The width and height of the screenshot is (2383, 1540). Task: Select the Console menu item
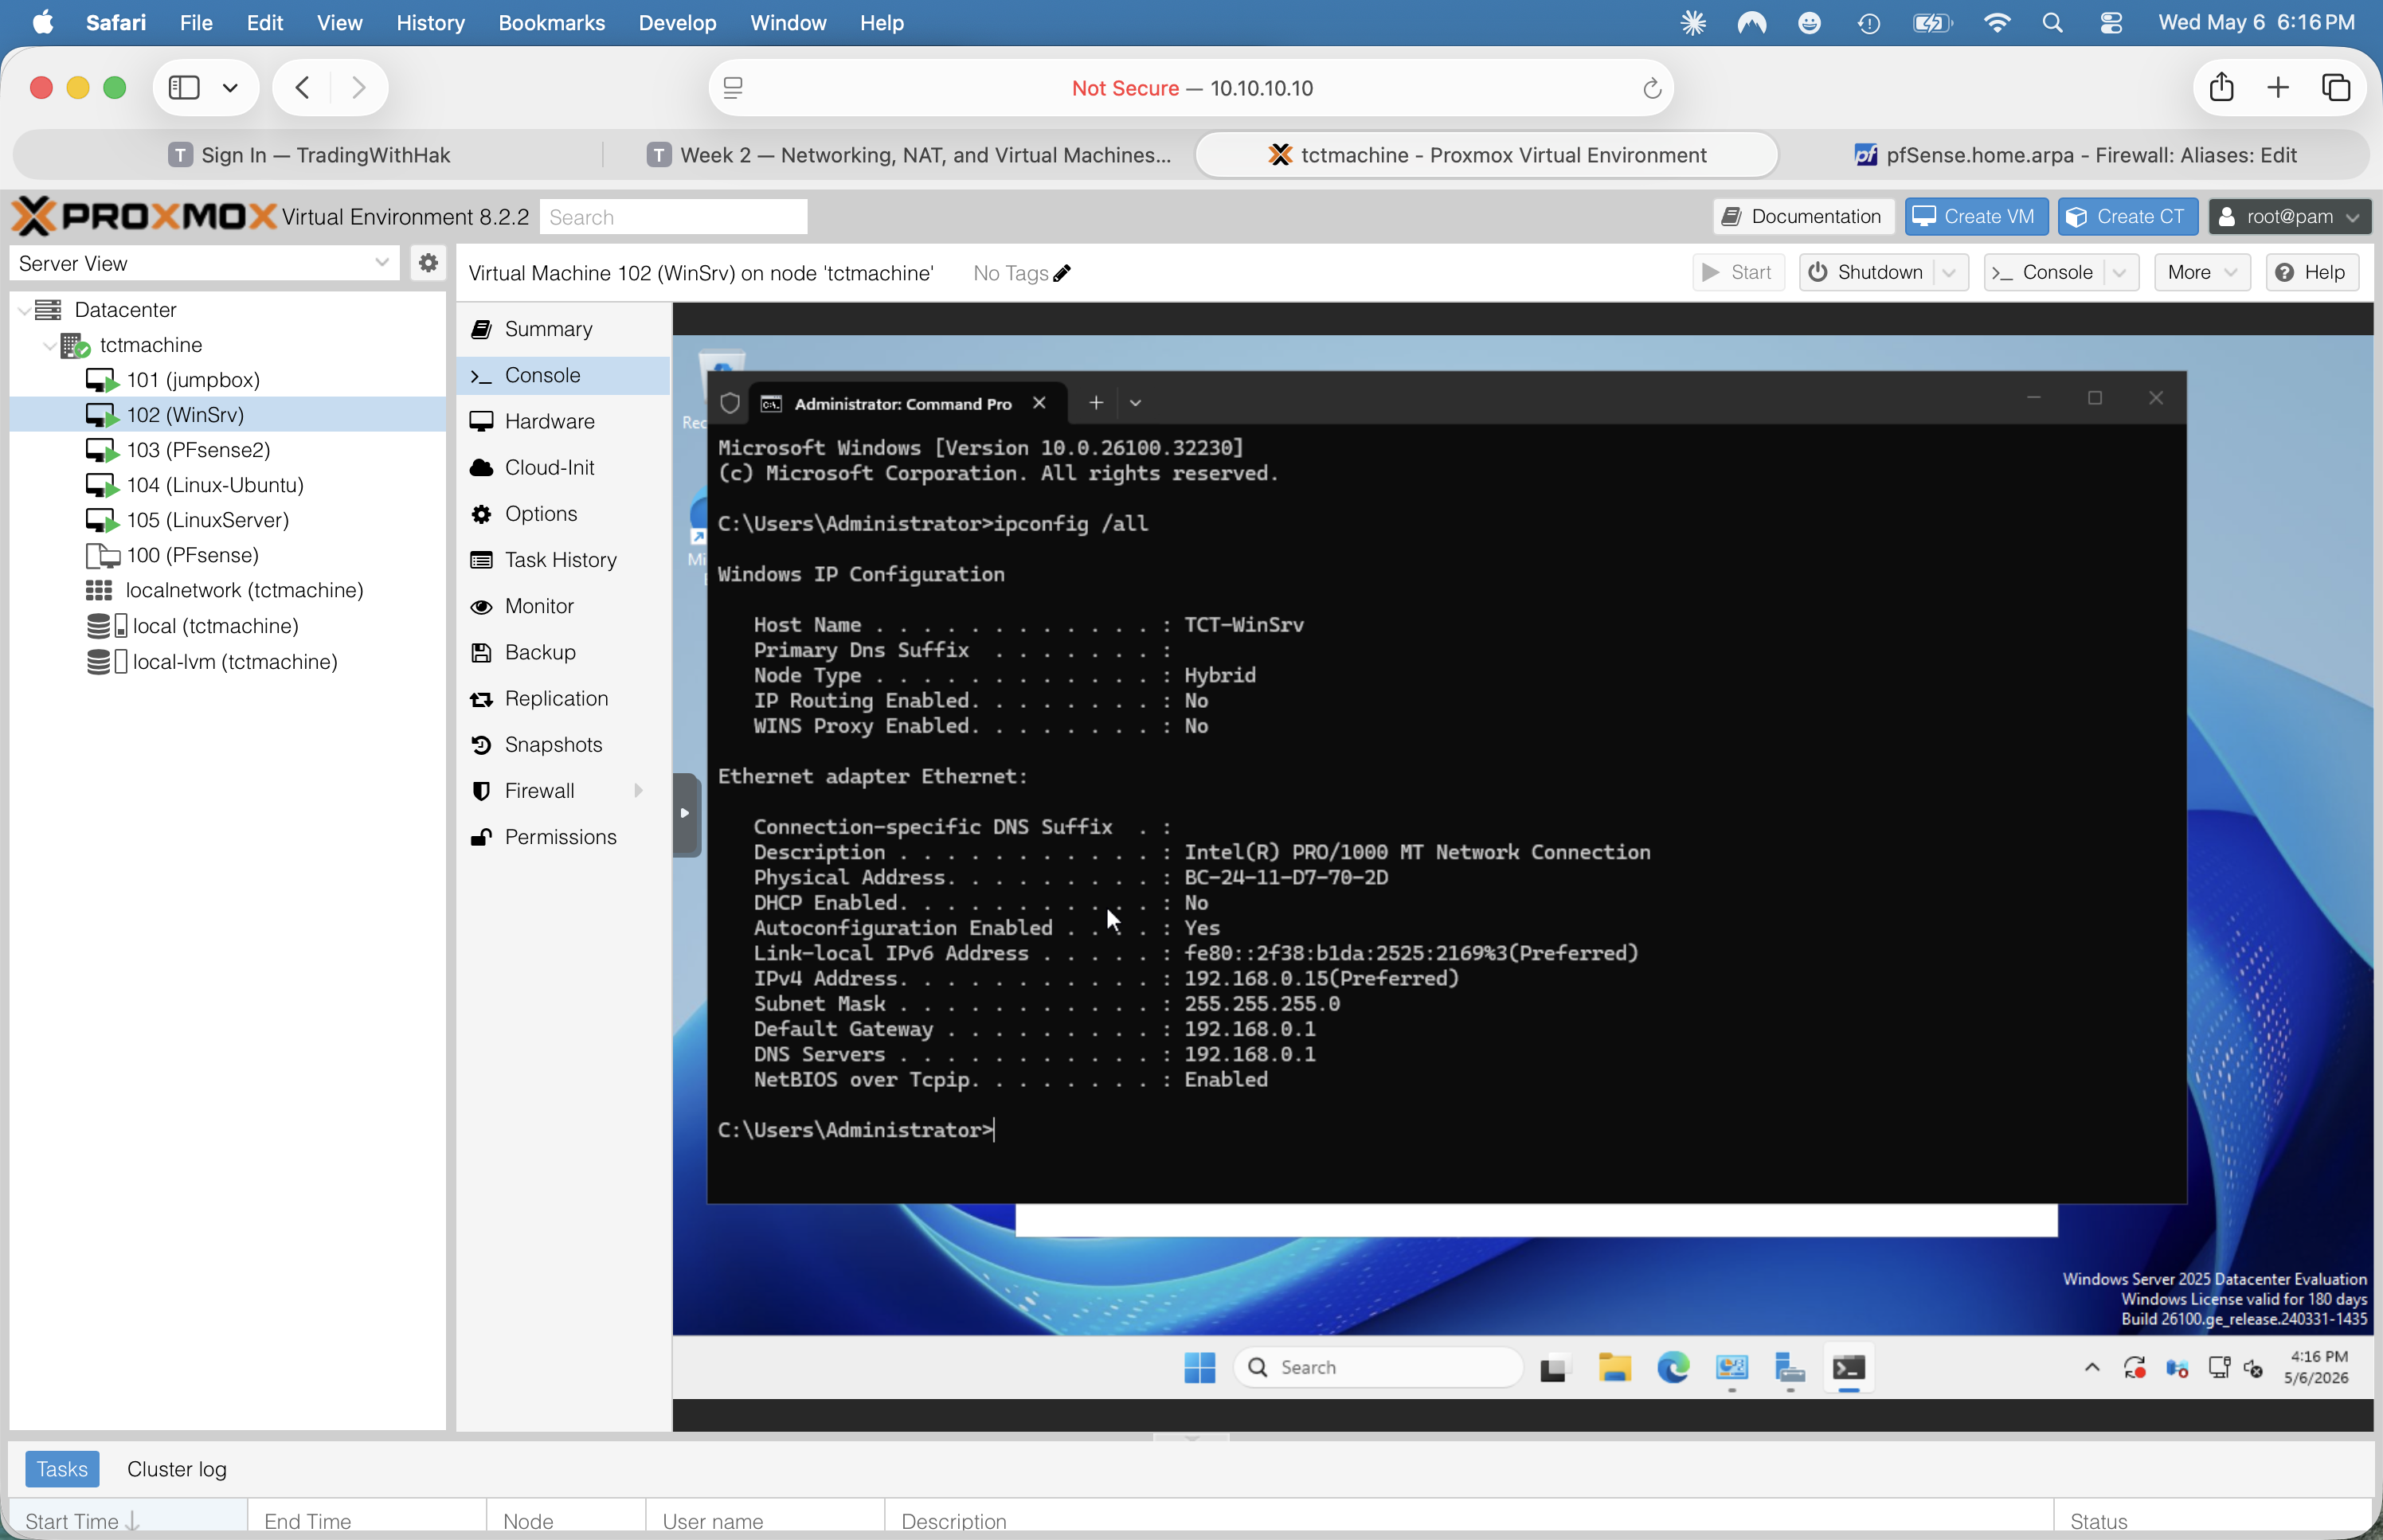pyautogui.click(x=563, y=375)
